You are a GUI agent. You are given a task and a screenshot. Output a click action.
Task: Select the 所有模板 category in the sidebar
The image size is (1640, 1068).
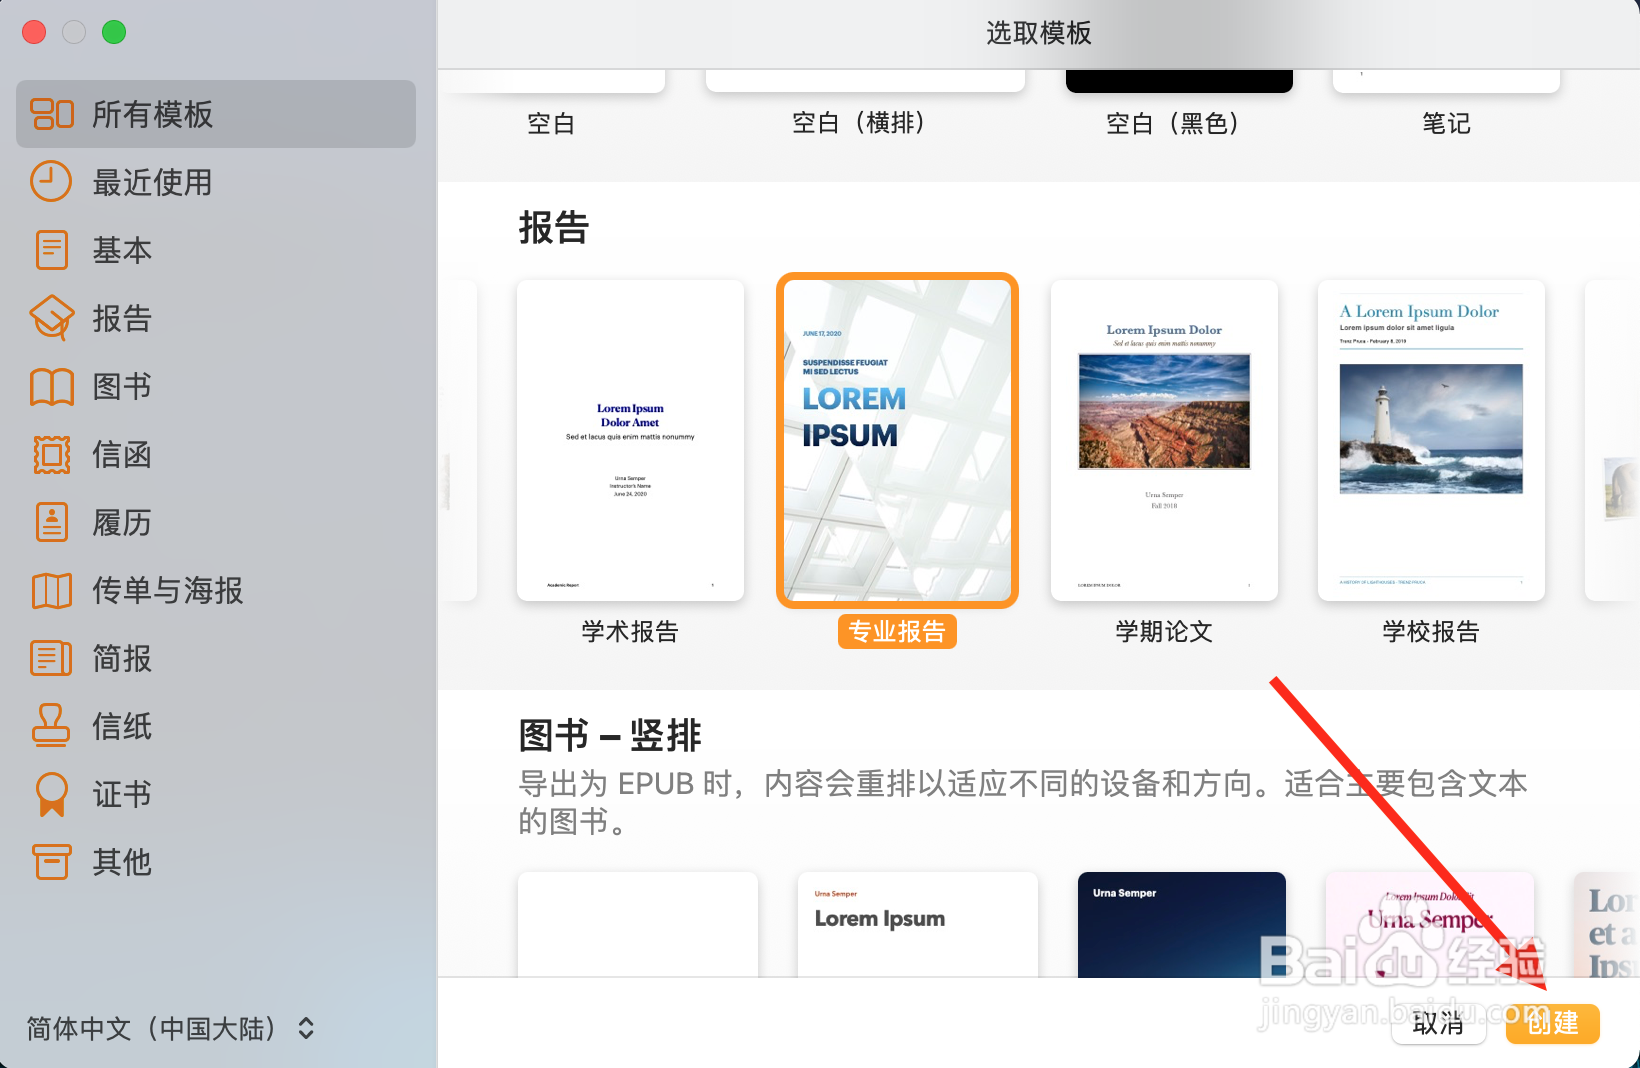tap(150, 114)
